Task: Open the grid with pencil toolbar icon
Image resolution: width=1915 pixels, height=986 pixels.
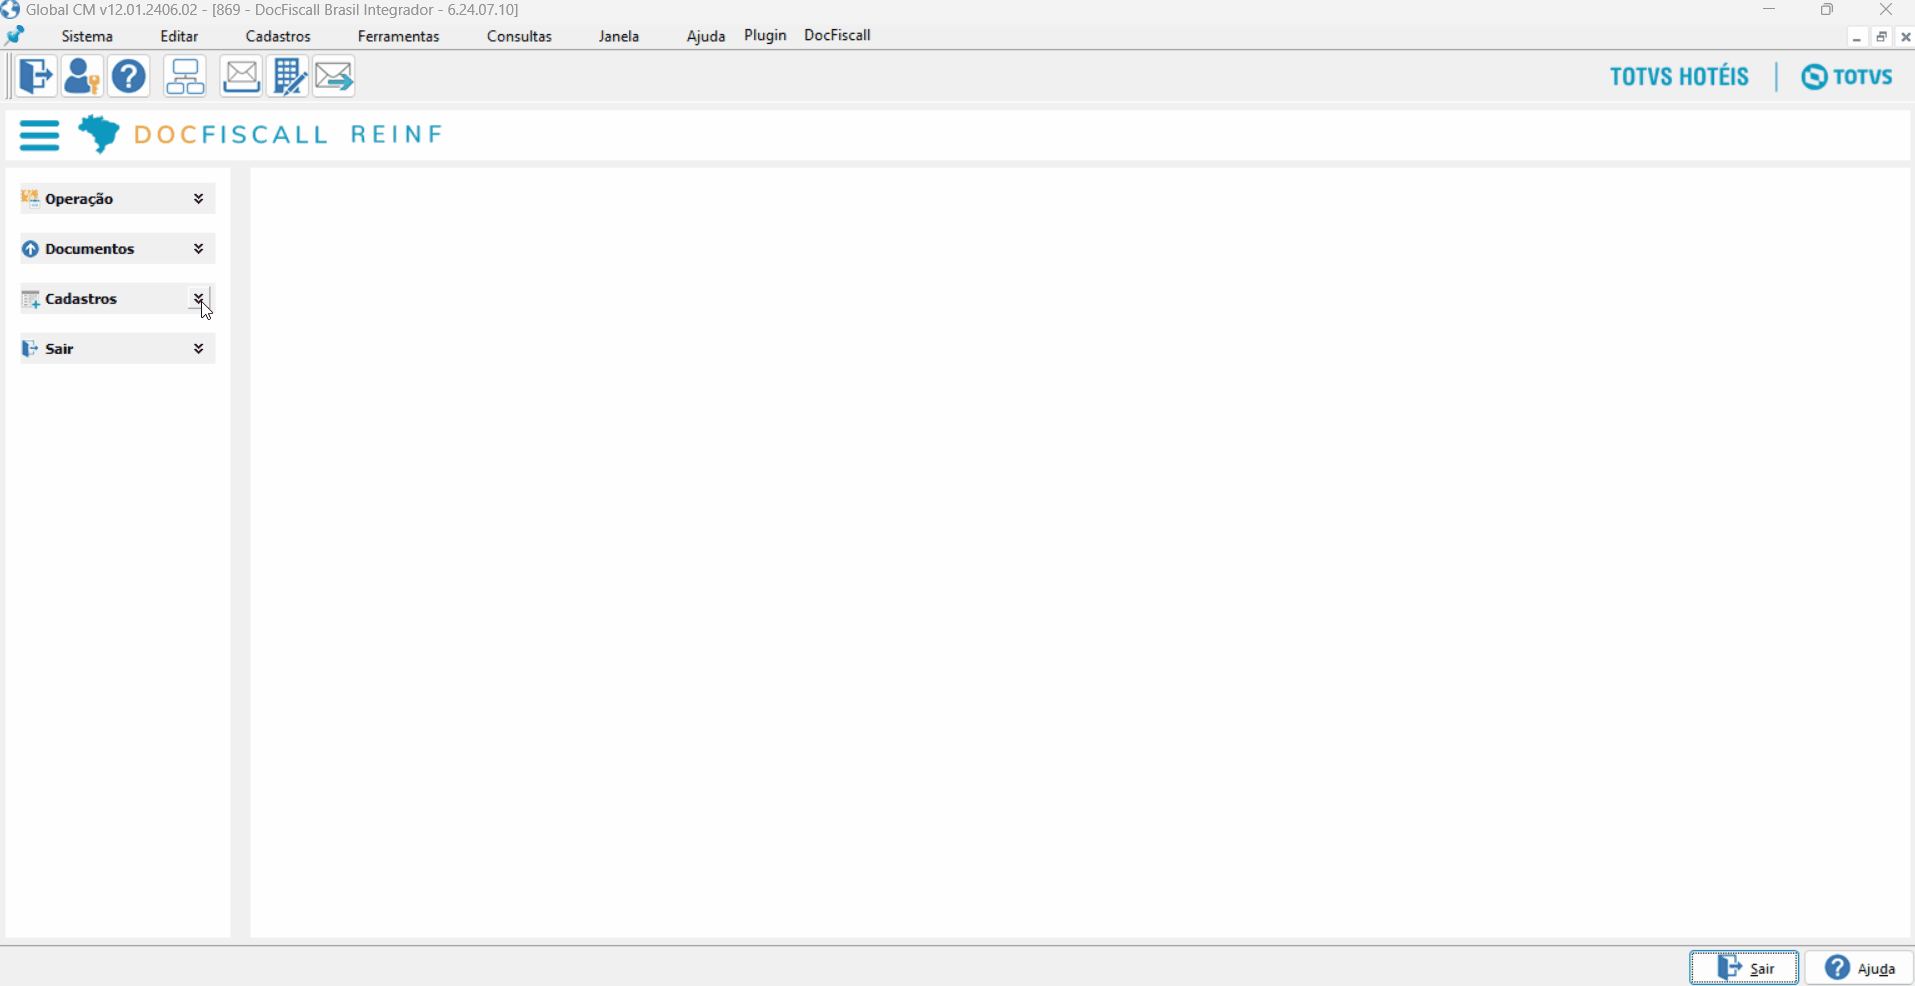Action: (289, 76)
